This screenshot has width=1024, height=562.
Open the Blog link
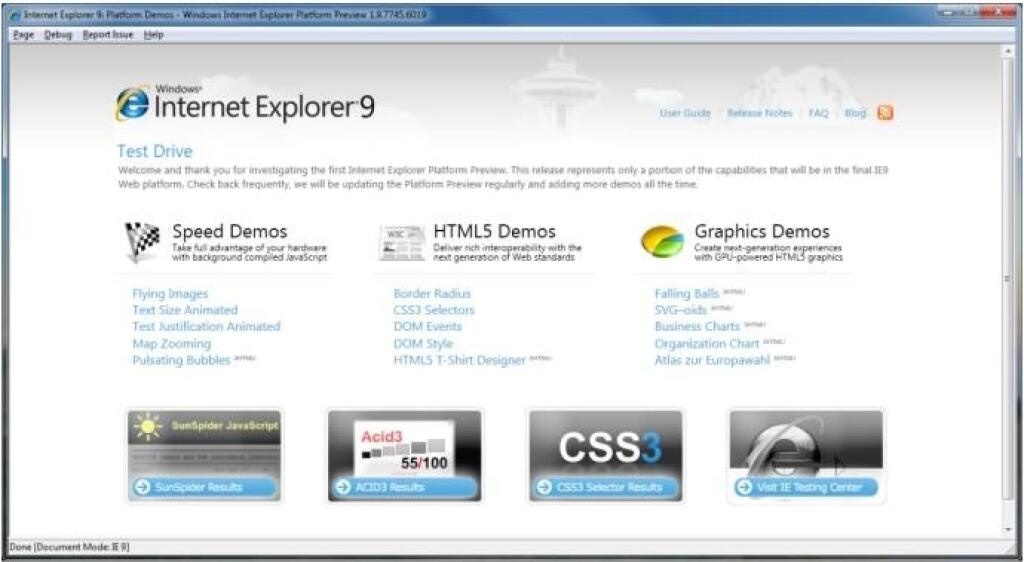[855, 113]
